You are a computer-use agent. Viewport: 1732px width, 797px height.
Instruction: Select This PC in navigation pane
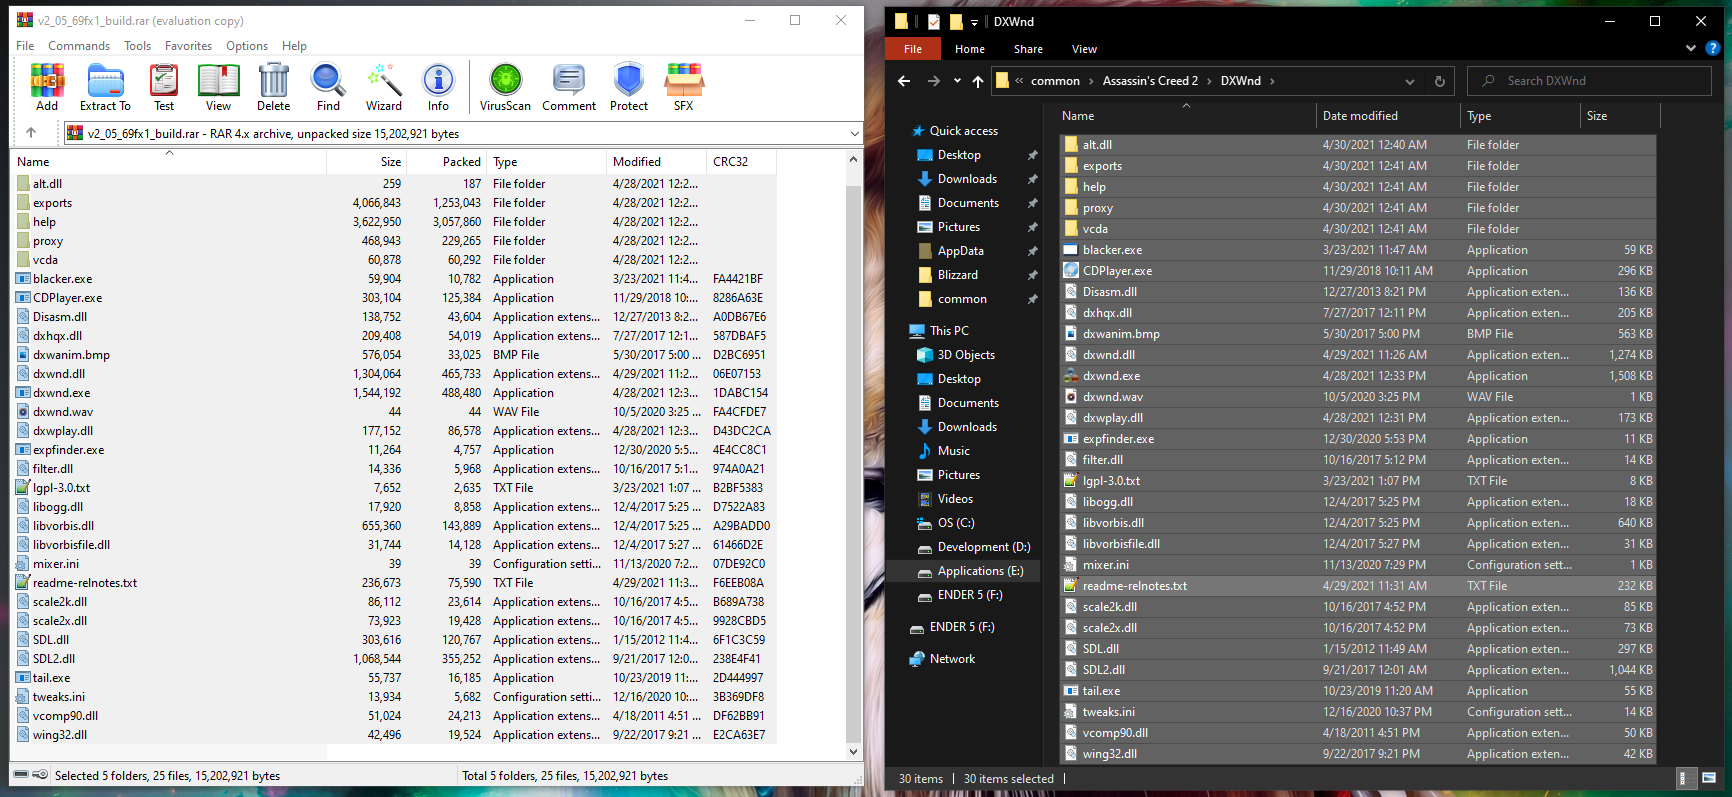949,331
